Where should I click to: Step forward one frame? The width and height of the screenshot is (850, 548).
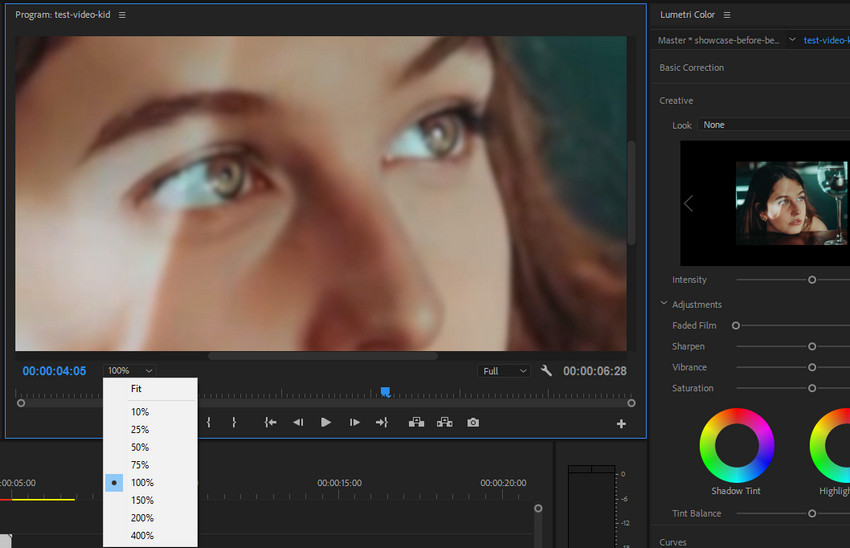point(354,423)
